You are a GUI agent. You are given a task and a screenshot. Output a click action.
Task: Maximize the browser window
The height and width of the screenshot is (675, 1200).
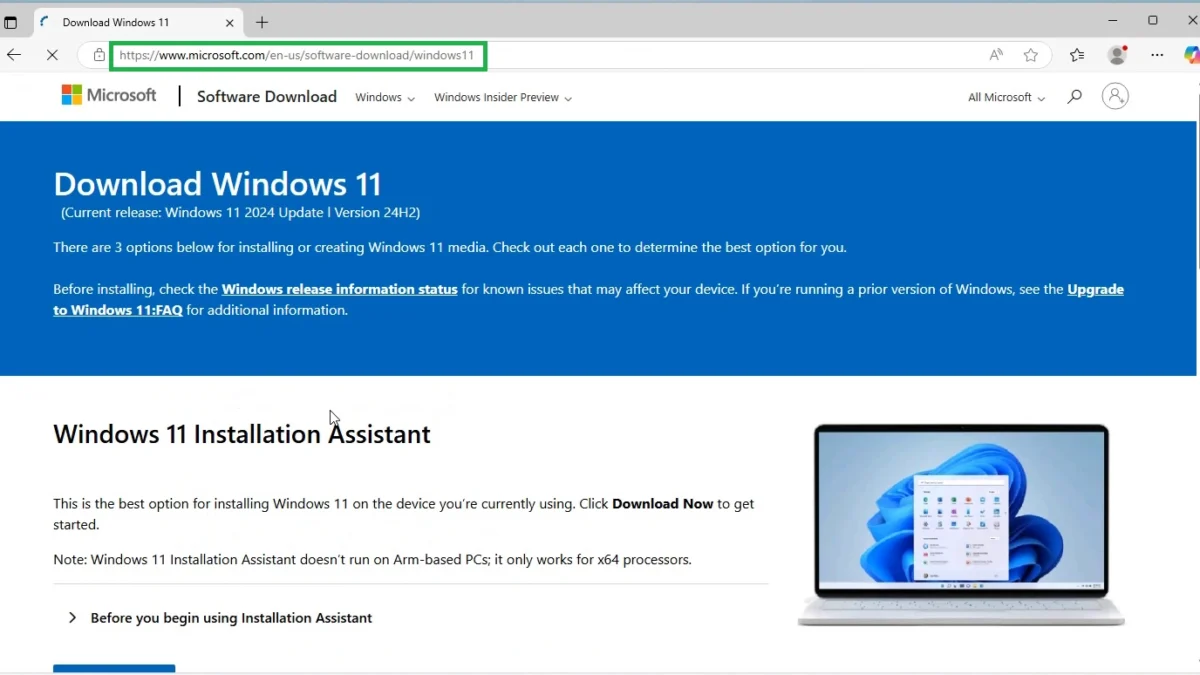(1153, 20)
